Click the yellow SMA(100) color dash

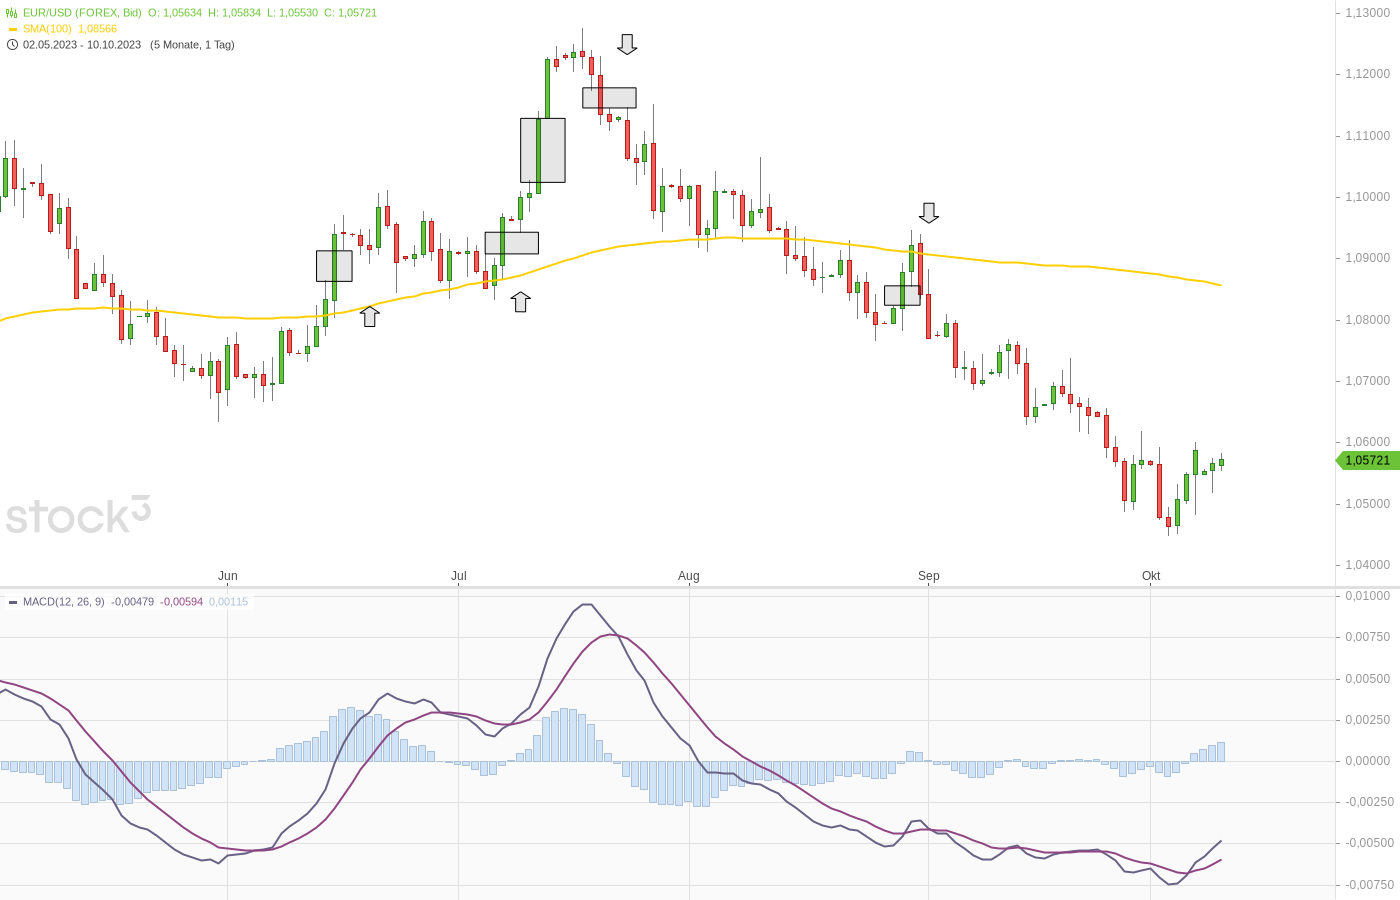13,29
